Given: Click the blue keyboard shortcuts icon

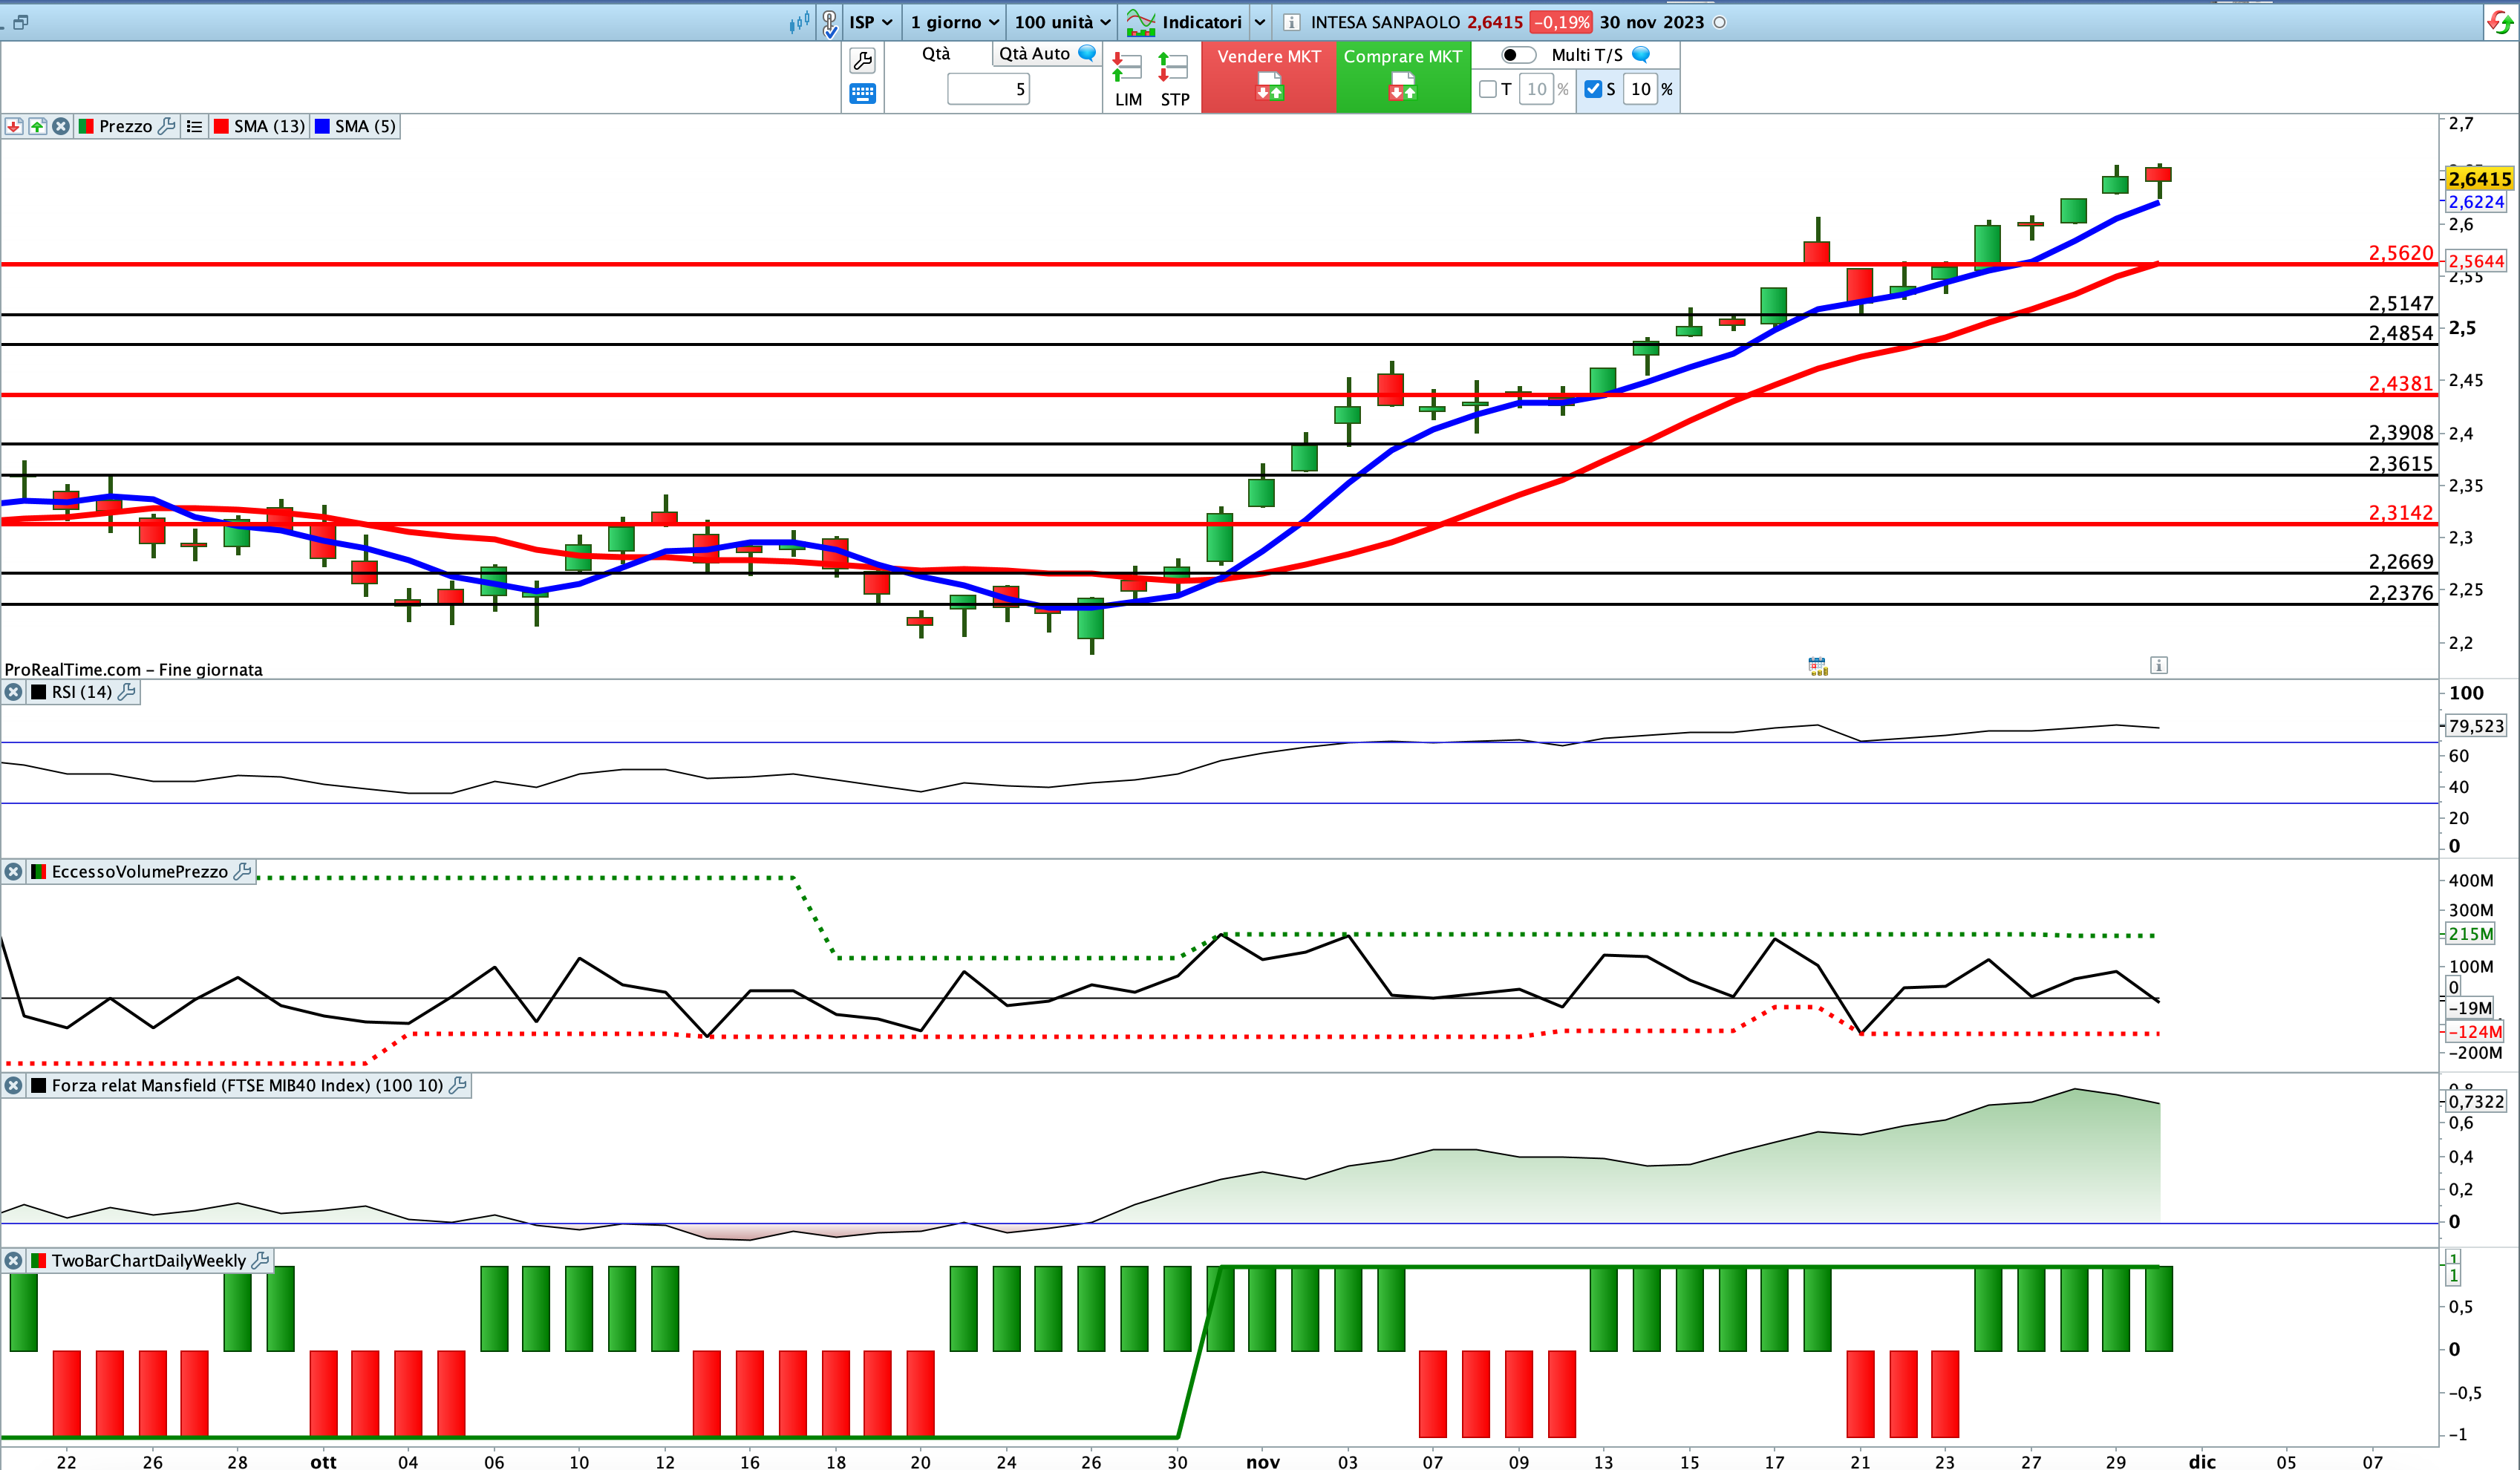Looking at the screenshot, I should click(x=862, y=94).
